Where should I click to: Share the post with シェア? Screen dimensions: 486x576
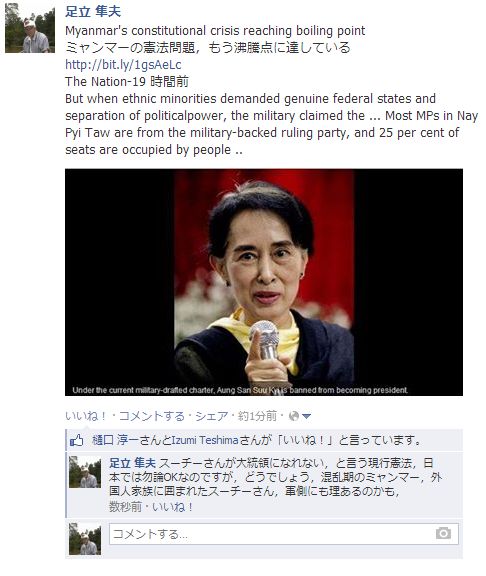click(211, 416)
